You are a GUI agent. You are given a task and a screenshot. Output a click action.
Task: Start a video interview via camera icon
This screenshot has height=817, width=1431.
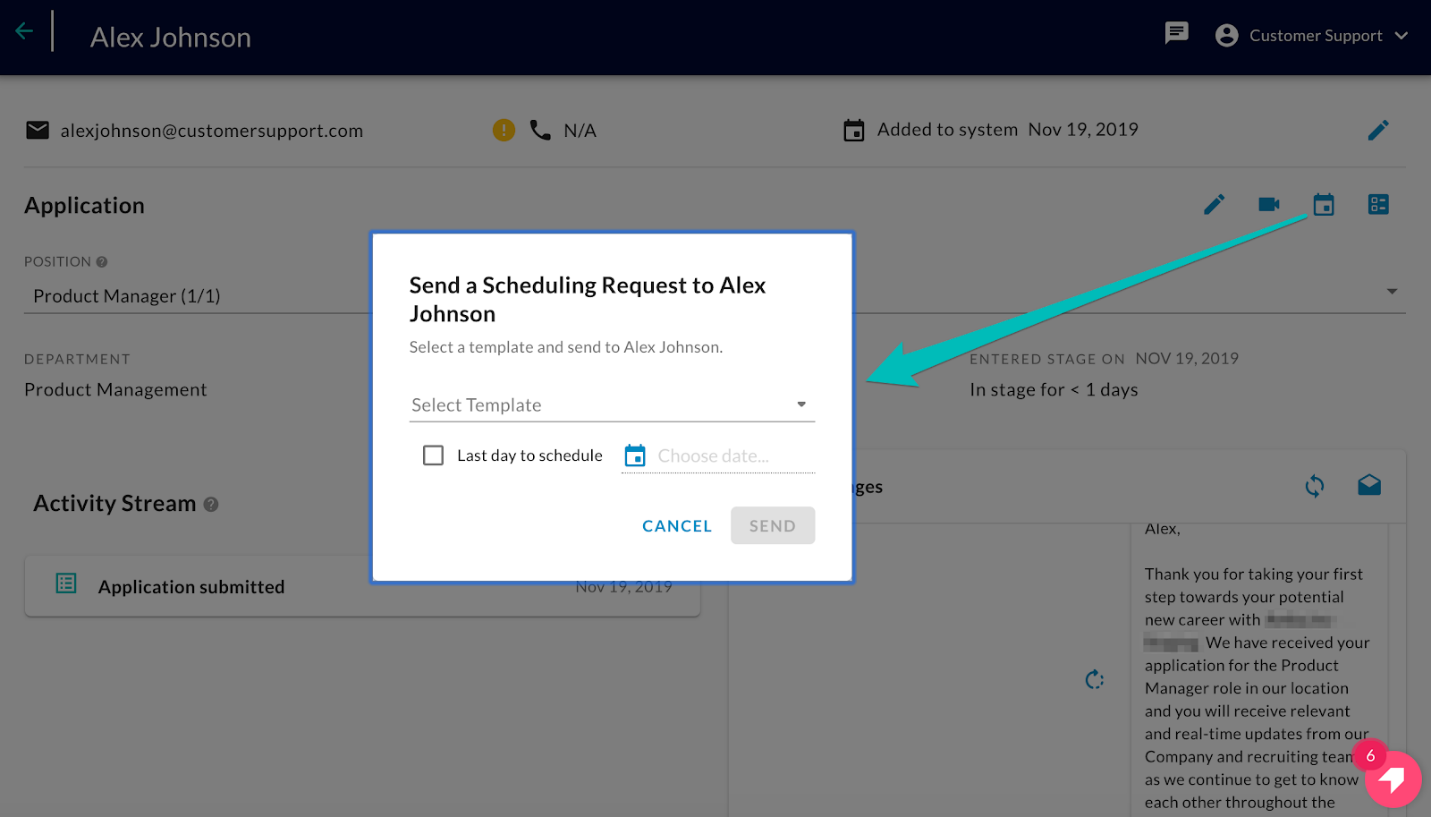pyautogui.click(x=1269, y=205)
